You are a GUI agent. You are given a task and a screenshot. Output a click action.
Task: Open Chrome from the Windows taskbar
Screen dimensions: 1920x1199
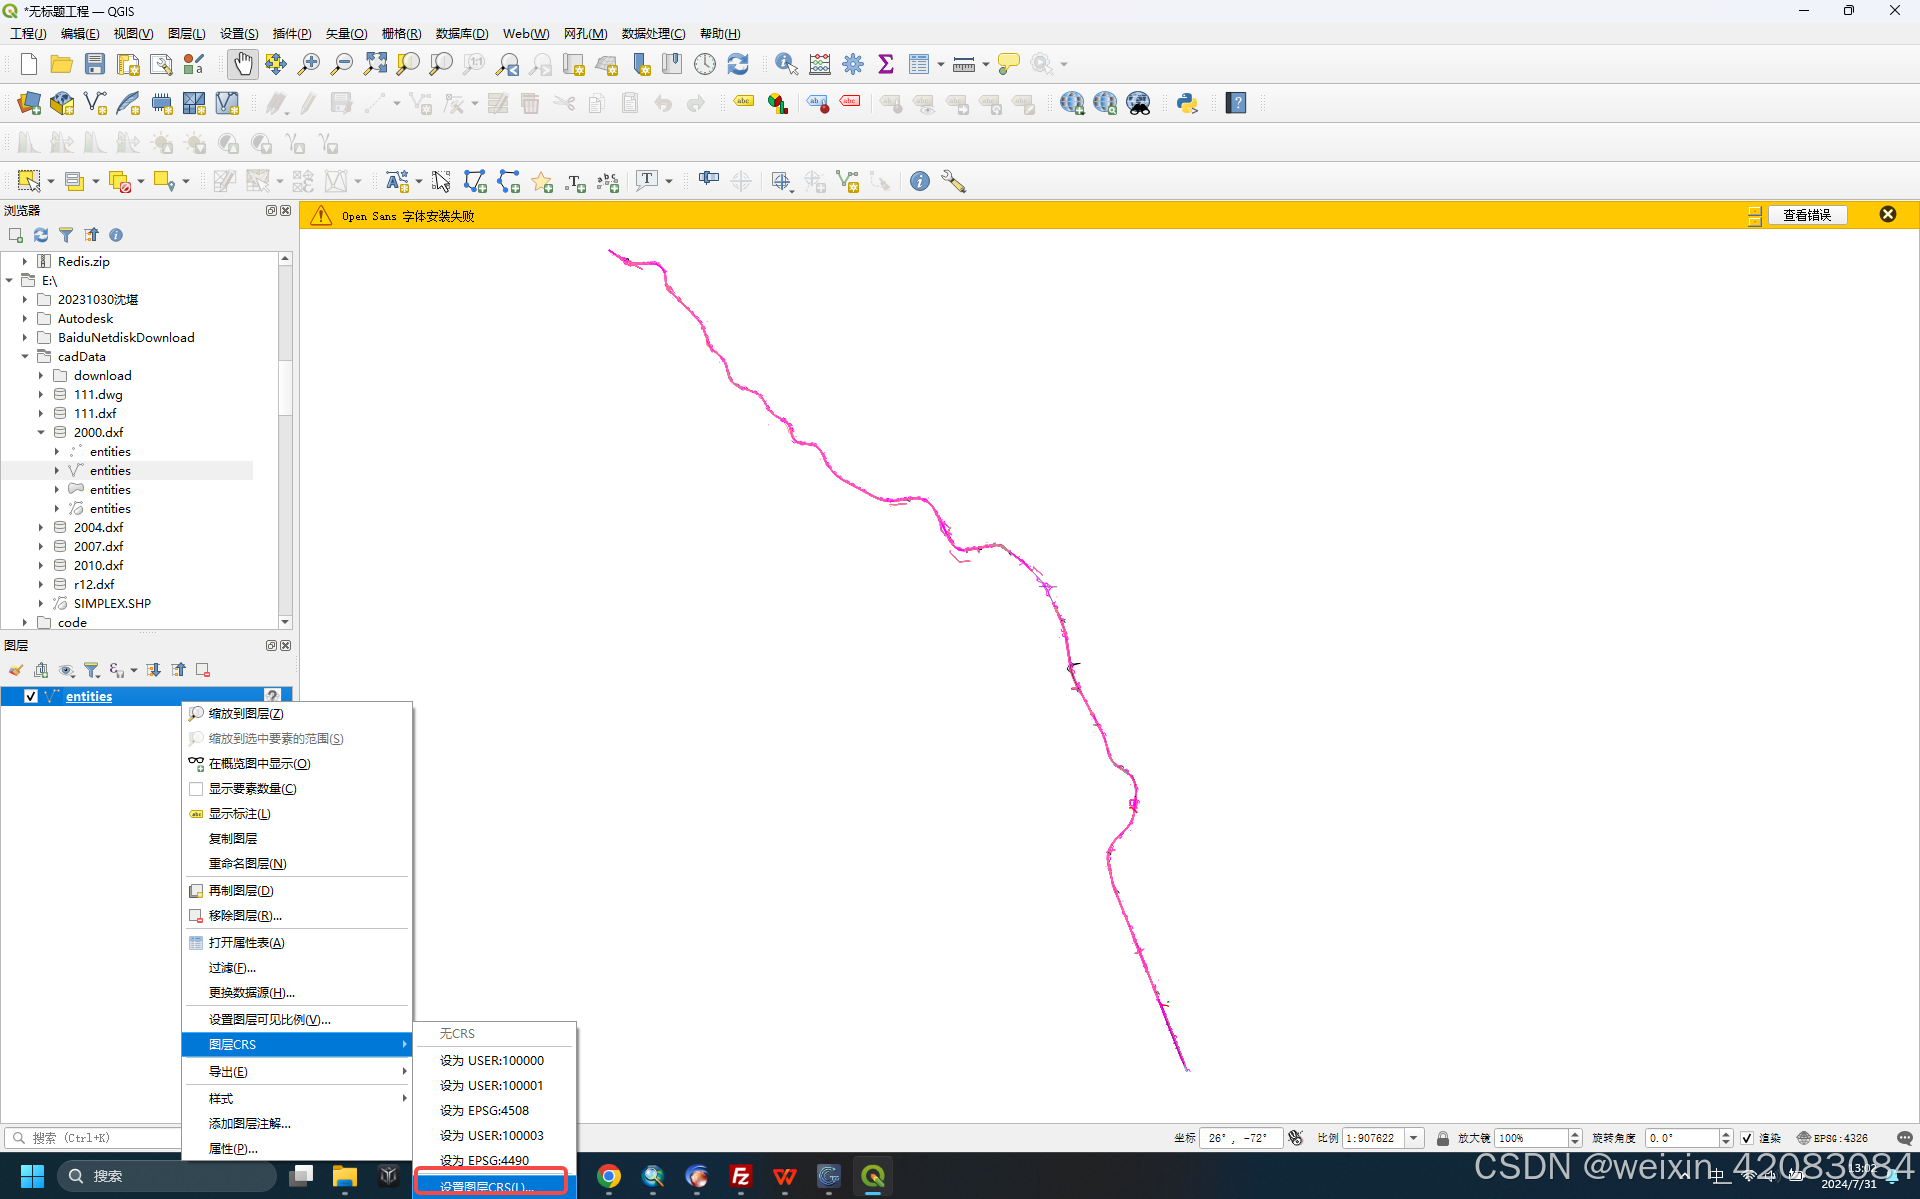[x=609, y=1177]
